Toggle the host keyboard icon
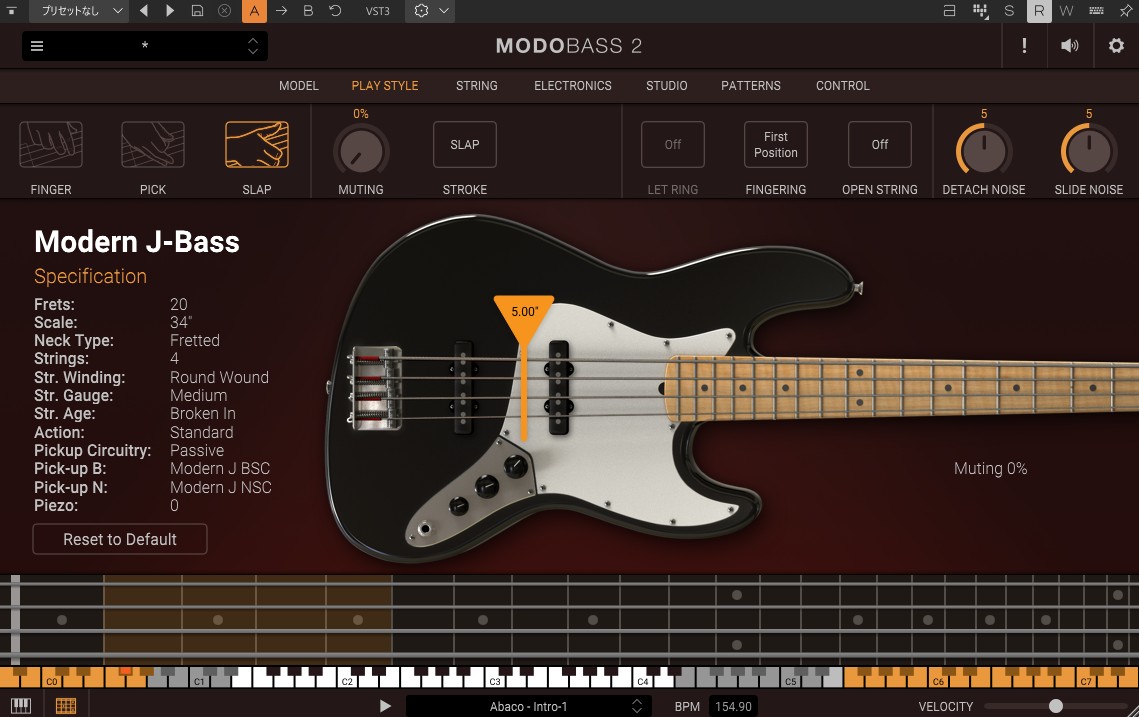 [1097, 11]
